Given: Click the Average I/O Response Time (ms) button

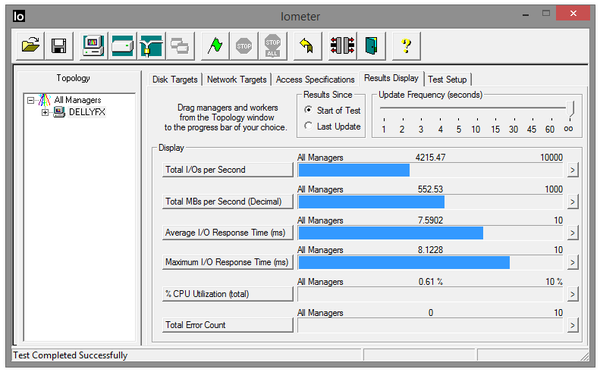Looking at the screenshot, I should pyautogui.click(x=228, y=233).
